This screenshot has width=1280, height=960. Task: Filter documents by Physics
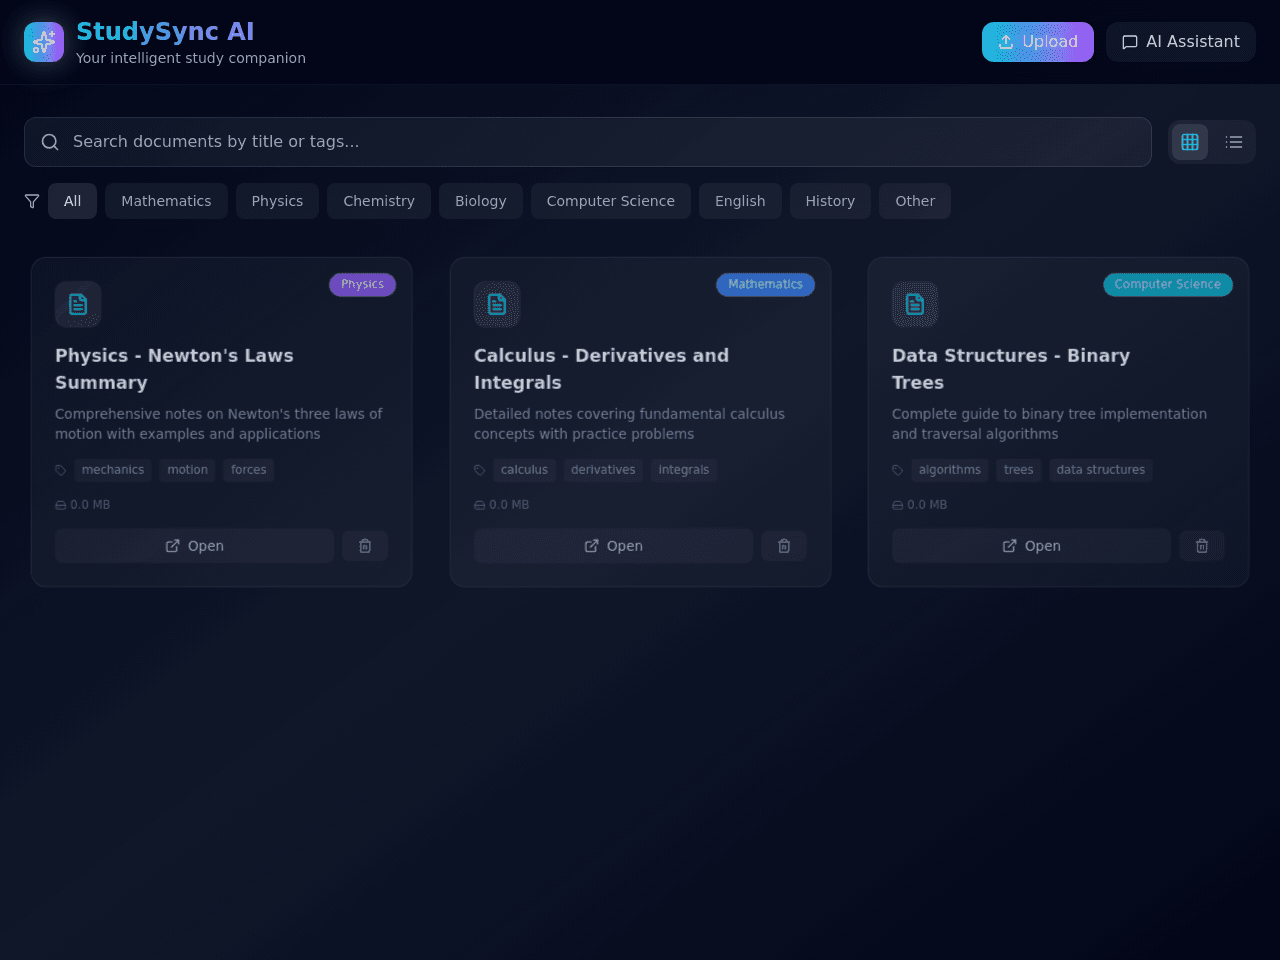(x=277, y=201)
